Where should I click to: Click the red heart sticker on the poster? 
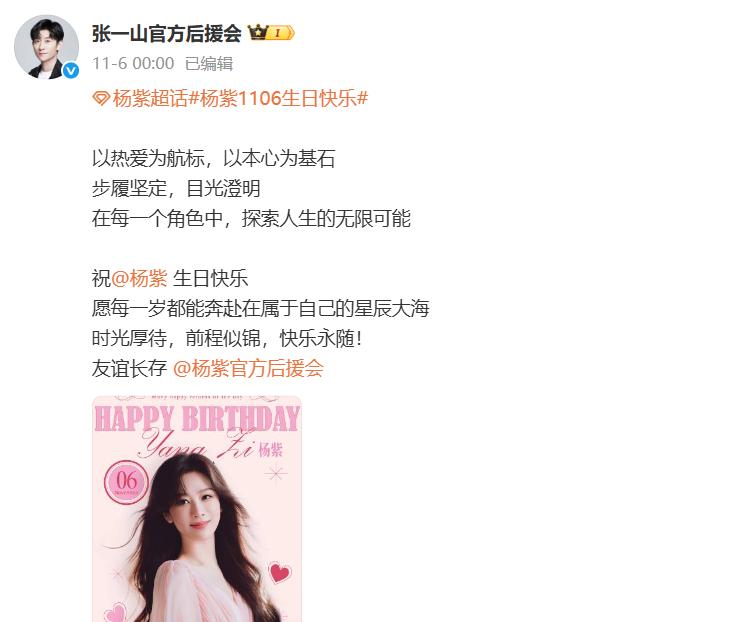pos(280,572)
